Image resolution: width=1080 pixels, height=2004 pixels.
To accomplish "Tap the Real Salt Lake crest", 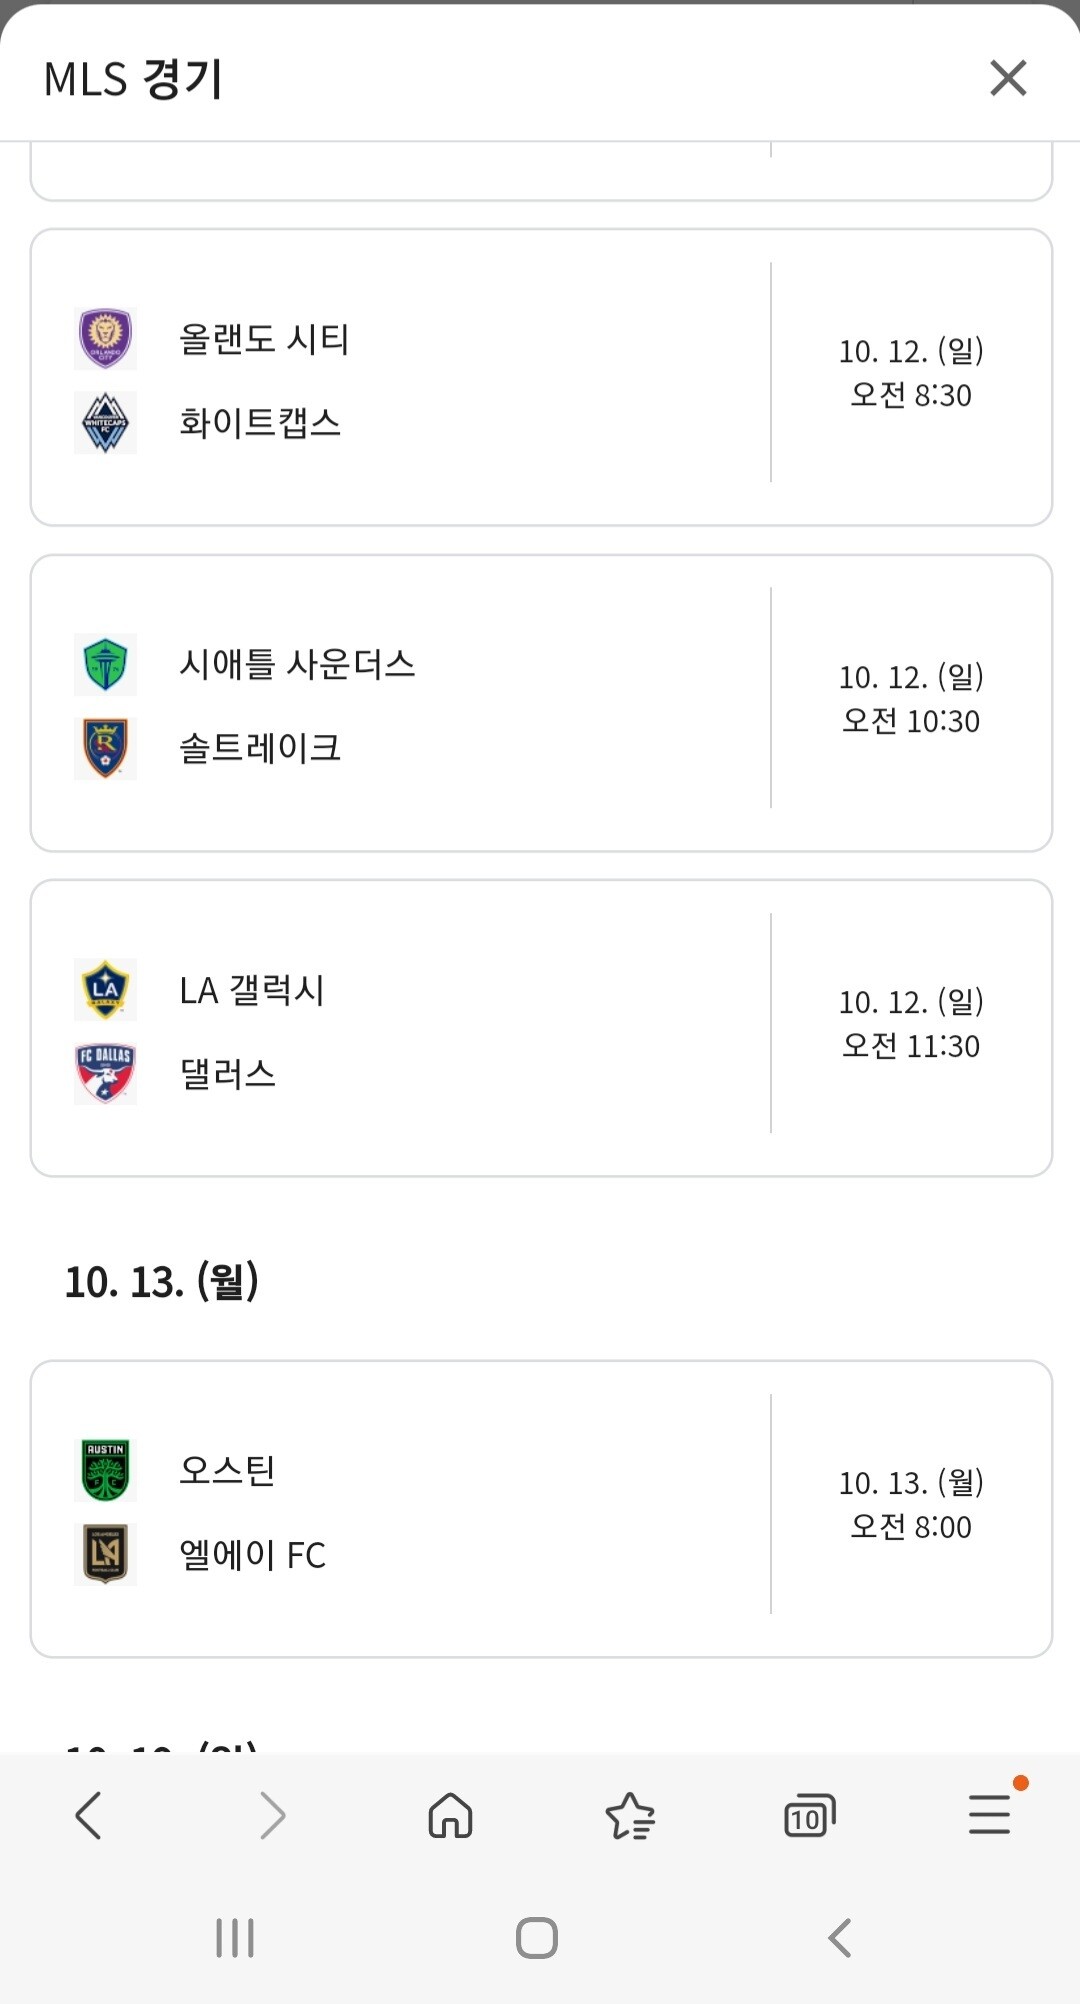I will coord(105,748).
